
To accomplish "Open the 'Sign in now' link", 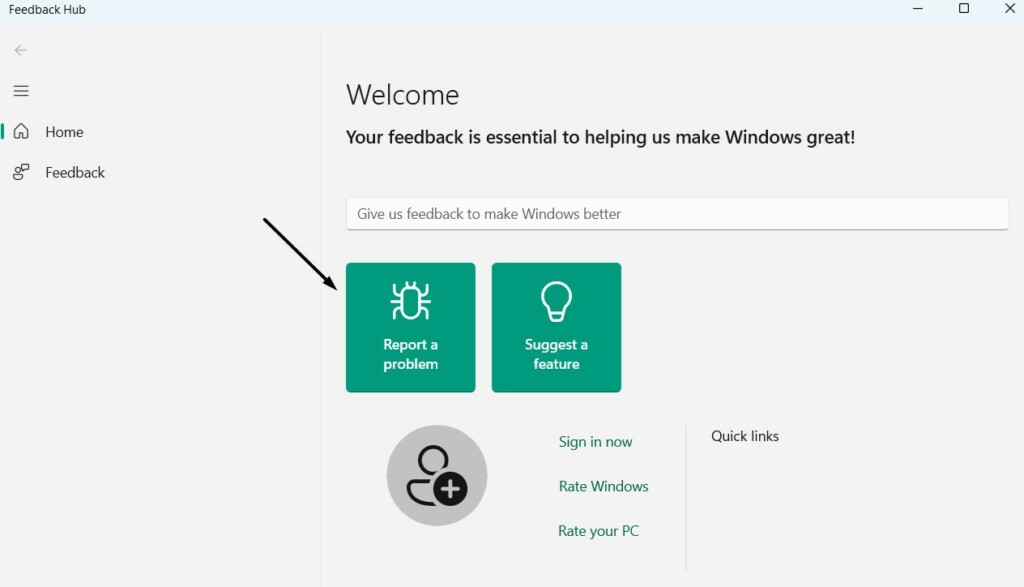I will (595, 442).
